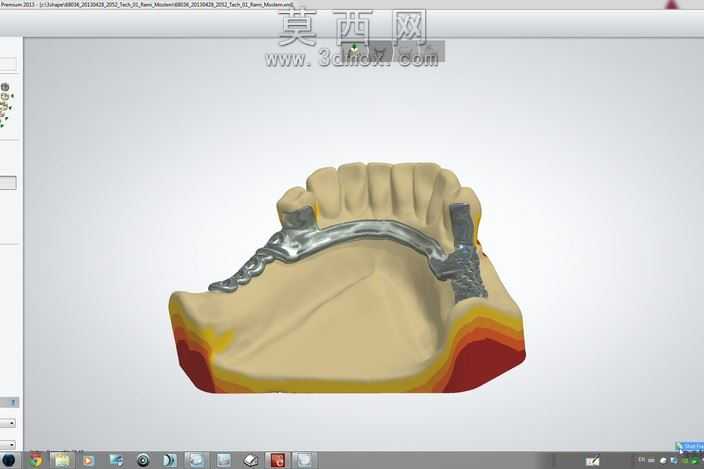Select the gray globe tree icon in left panel
Viewport: 704px width, 469px height.
point(5,88)
